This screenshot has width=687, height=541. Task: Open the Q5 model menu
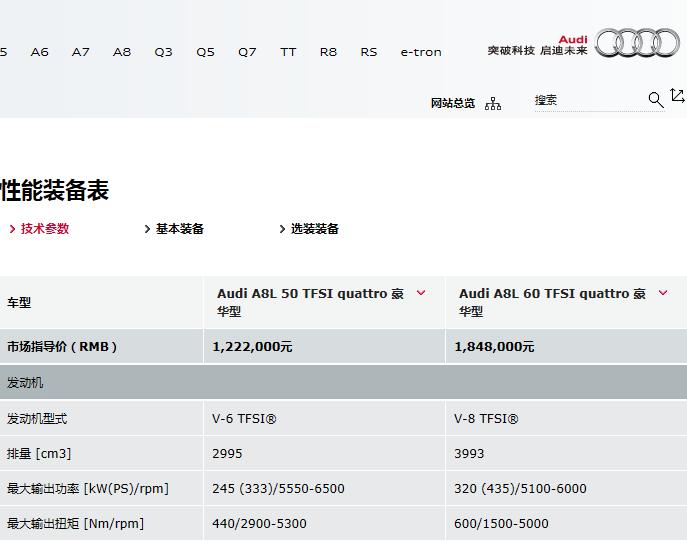coord(205,52)
